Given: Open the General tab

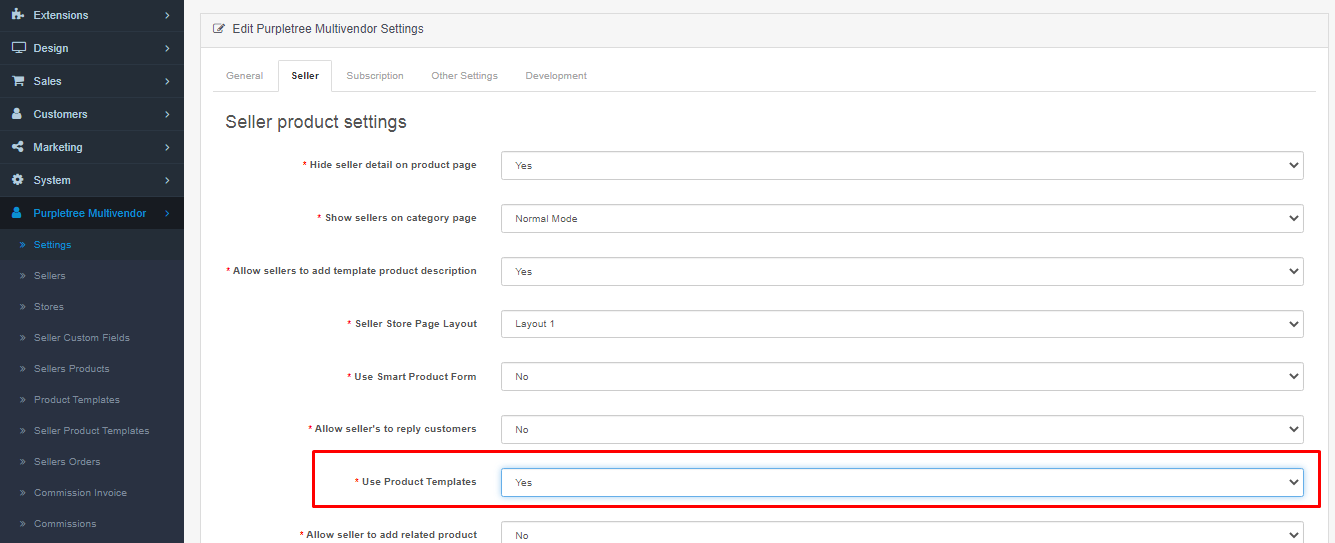Looking at the screenshot, I should (x=245, y=76).
